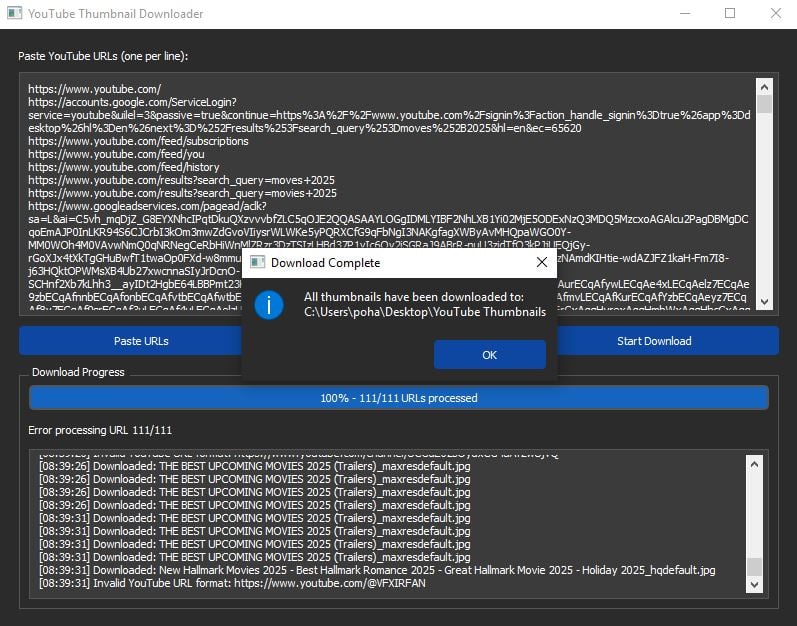Click the YouTube Thumbnail Downloader window icon
Image resolution: width=797 pixels, height=626 pixels.
coord(14,14)
